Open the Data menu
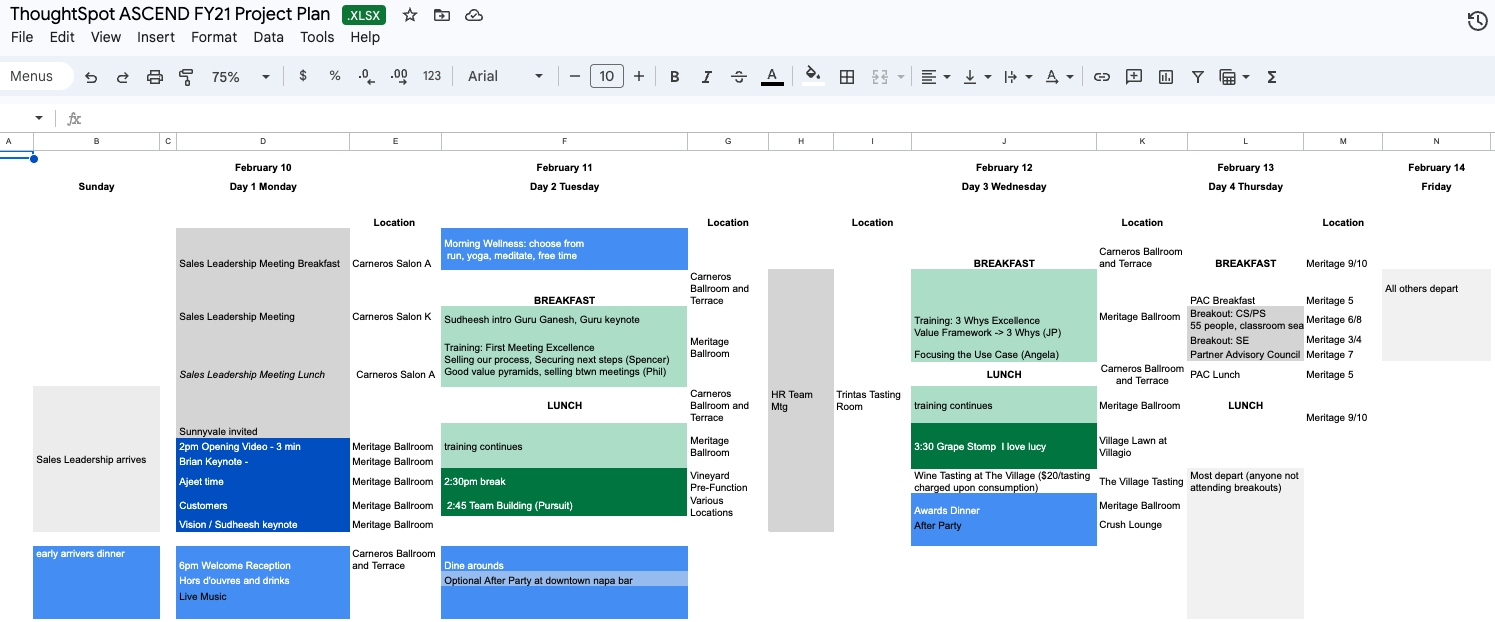The image size is (1495, 622). coord(268,37)
